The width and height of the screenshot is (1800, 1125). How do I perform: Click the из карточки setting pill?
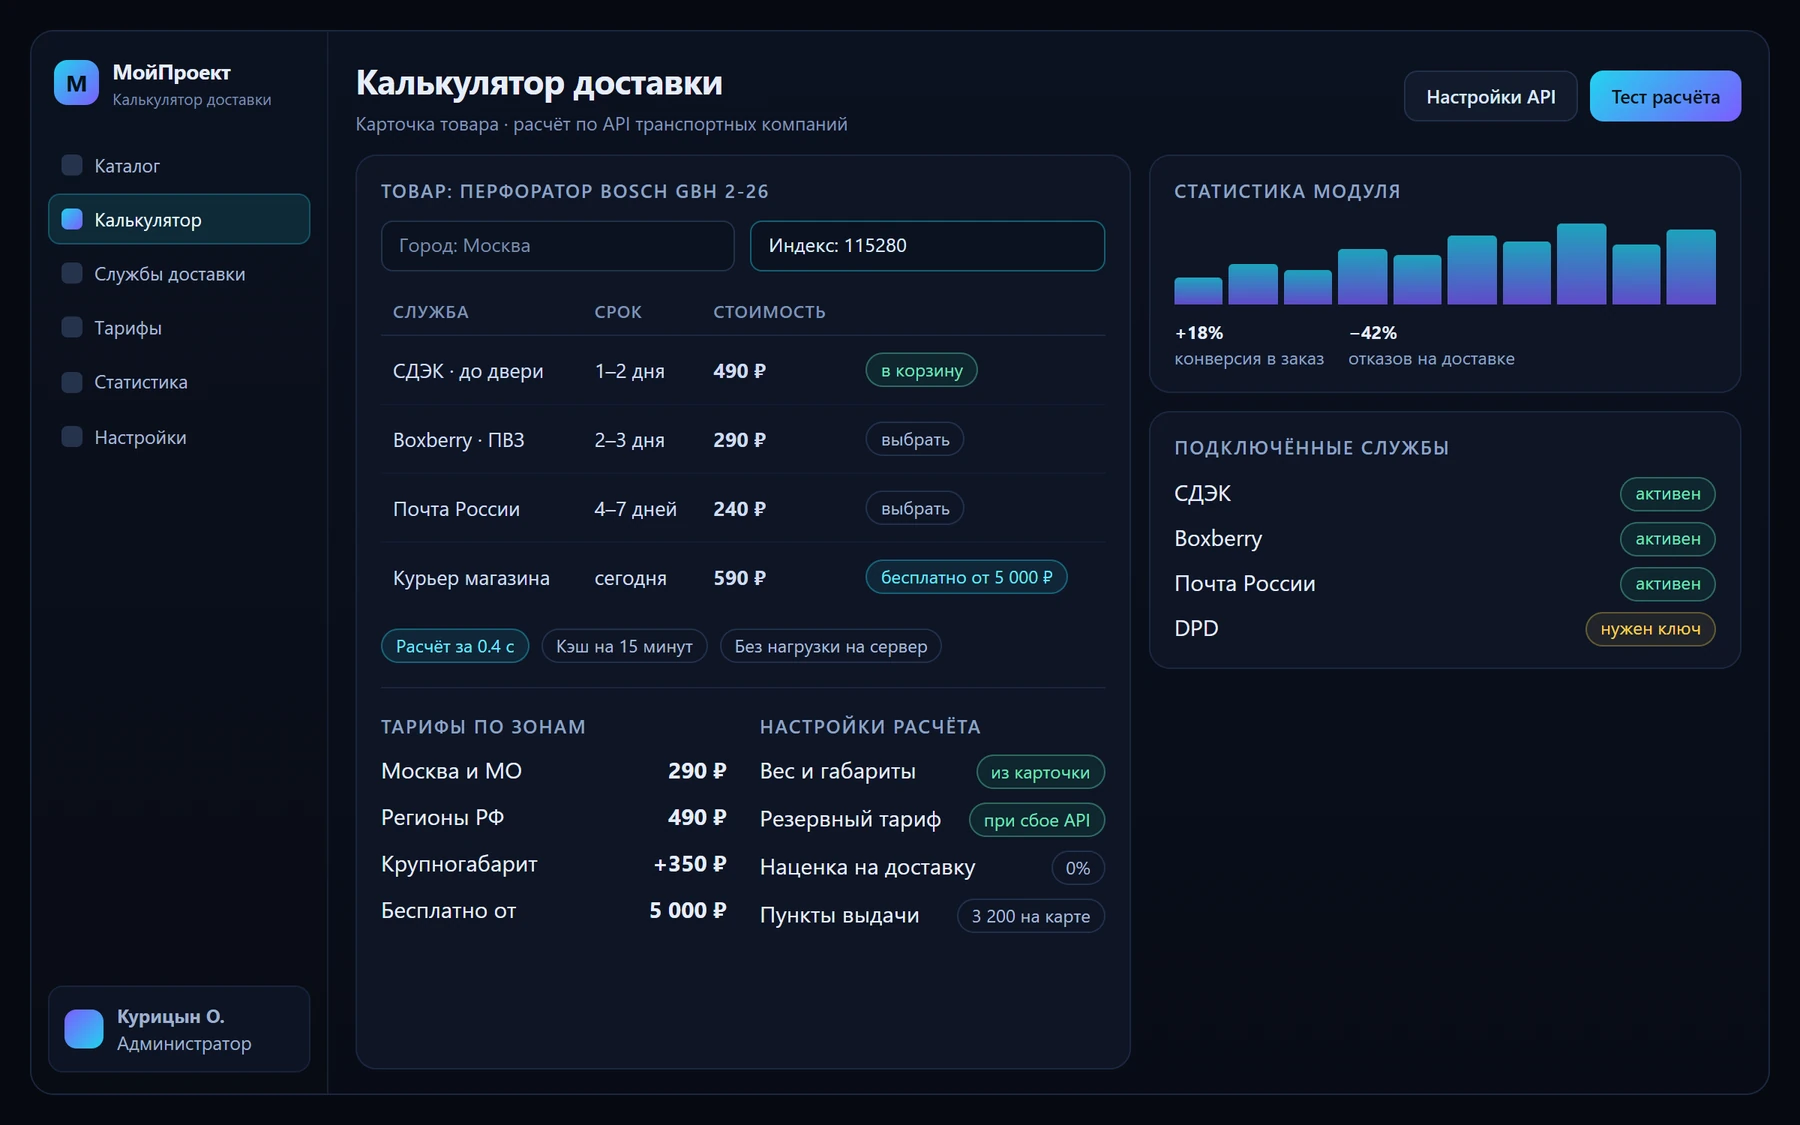(1040, 772)
